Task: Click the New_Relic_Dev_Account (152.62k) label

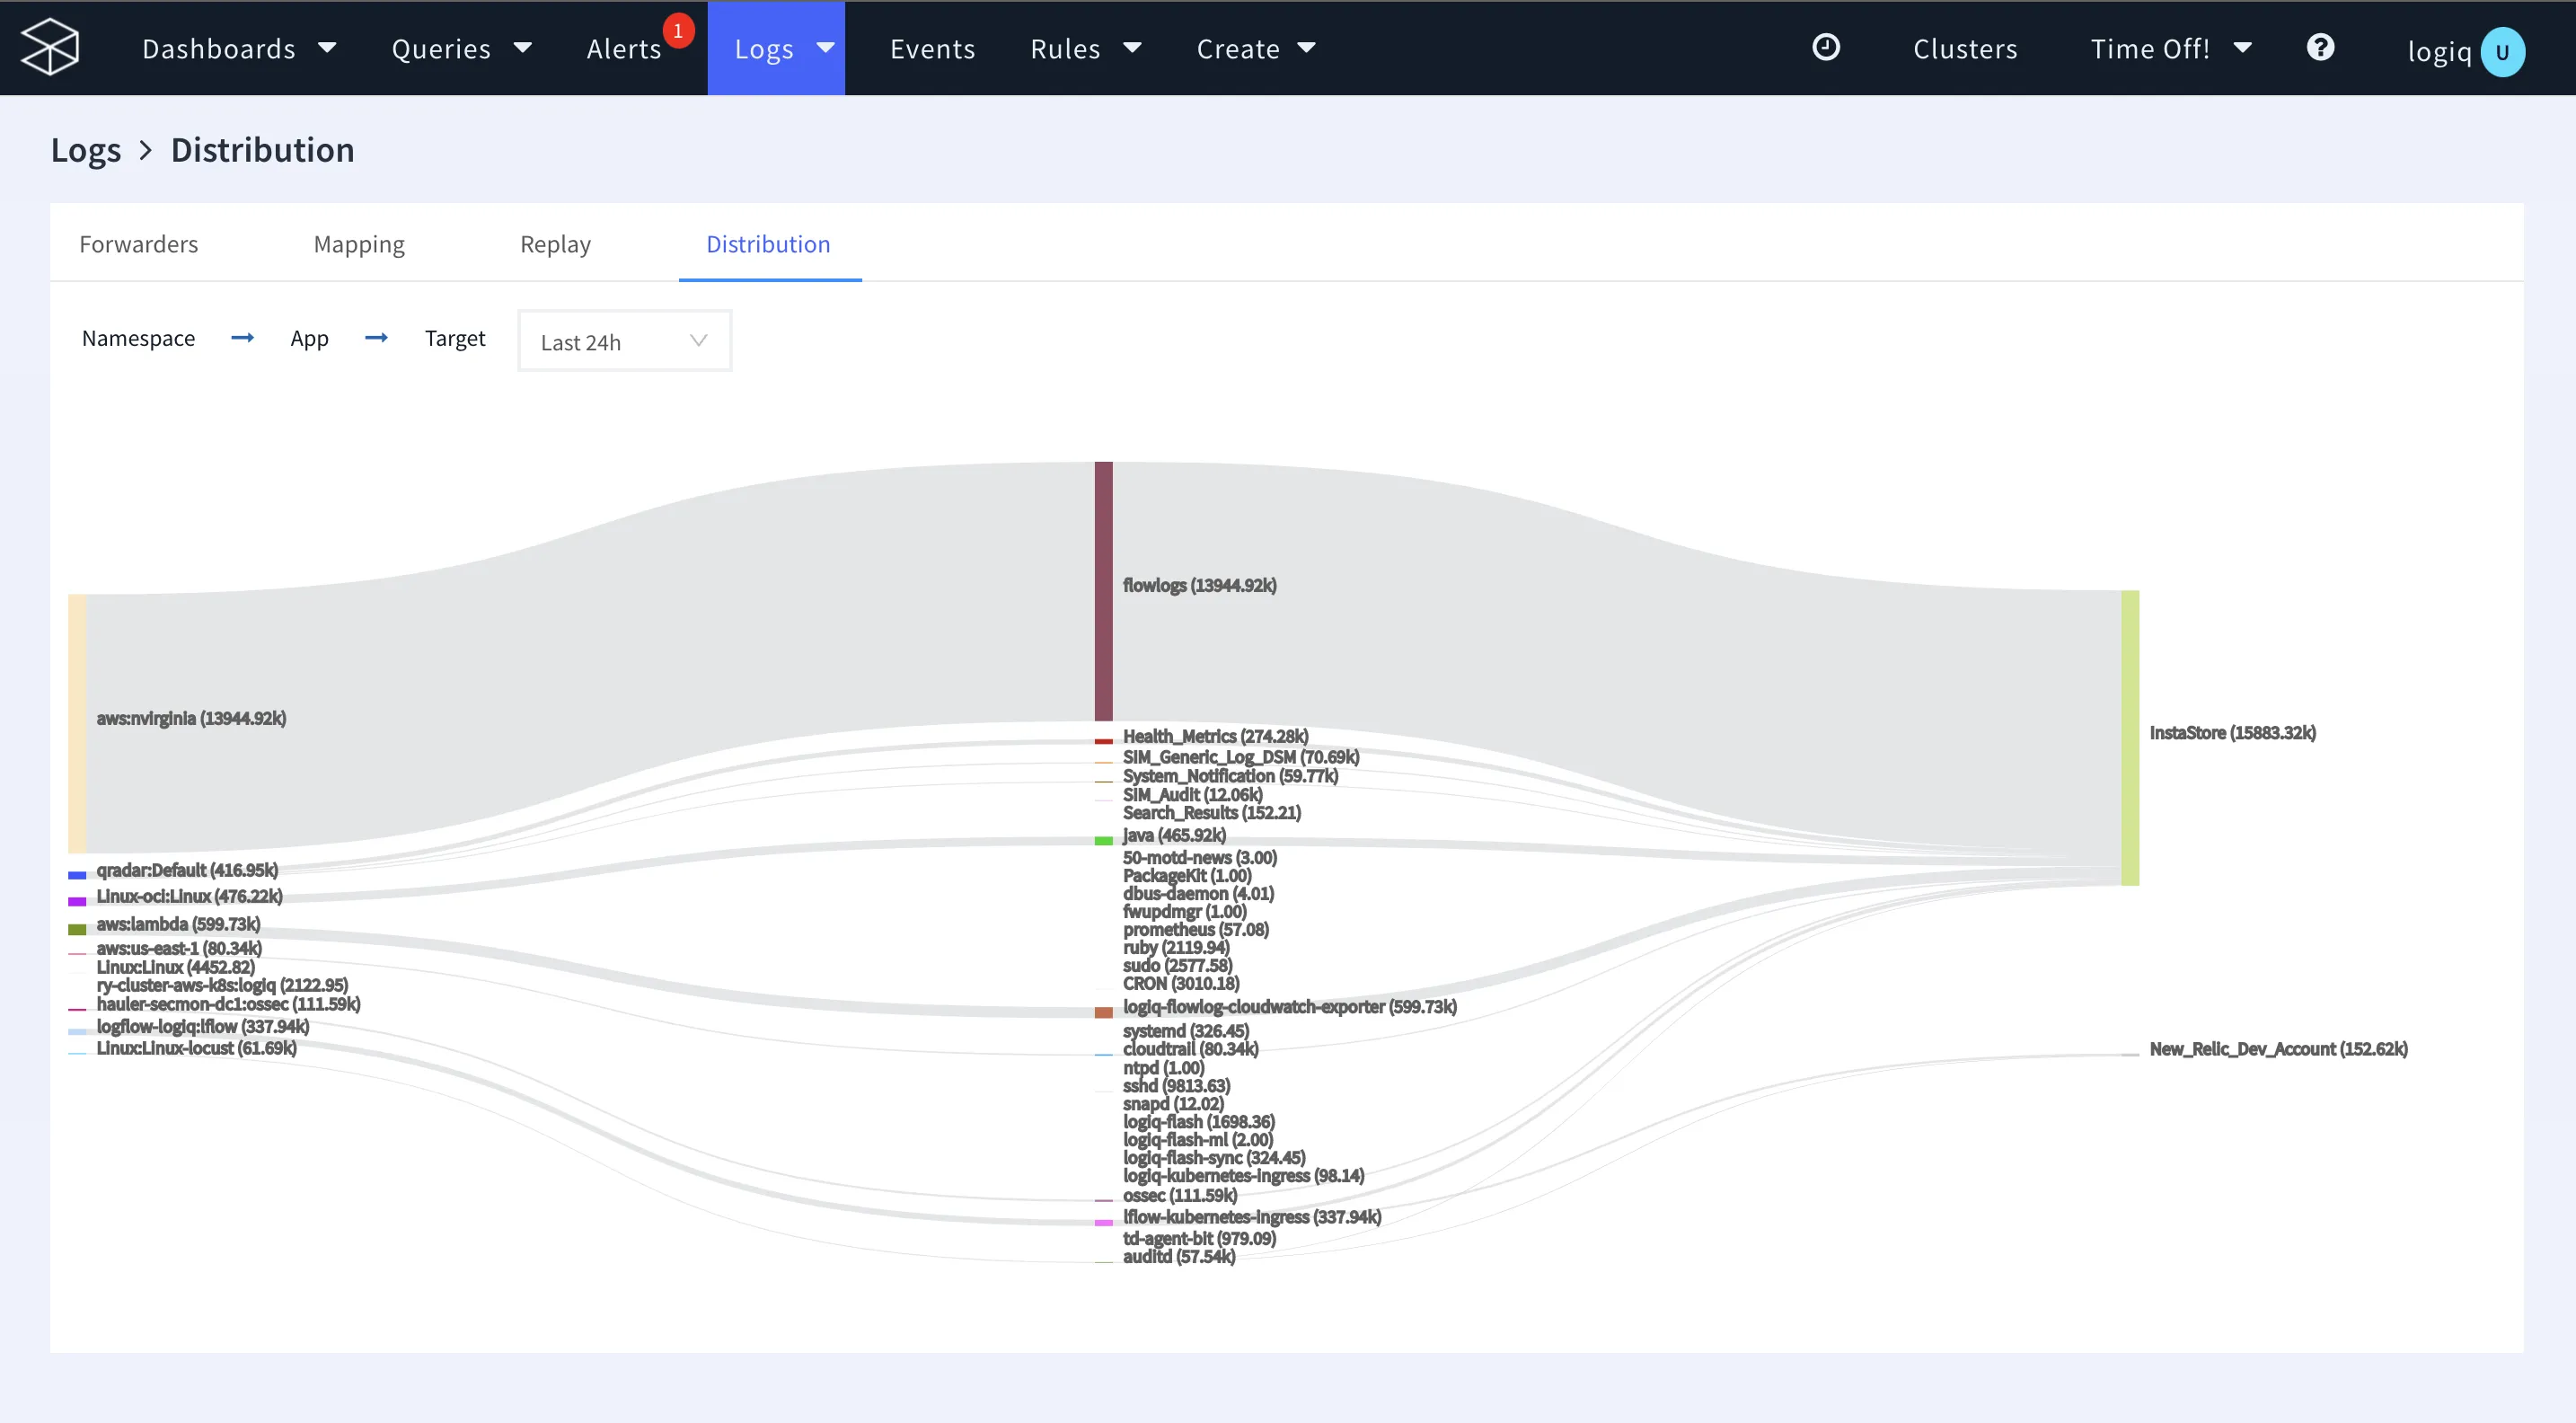Action: pos(2278,1049)
